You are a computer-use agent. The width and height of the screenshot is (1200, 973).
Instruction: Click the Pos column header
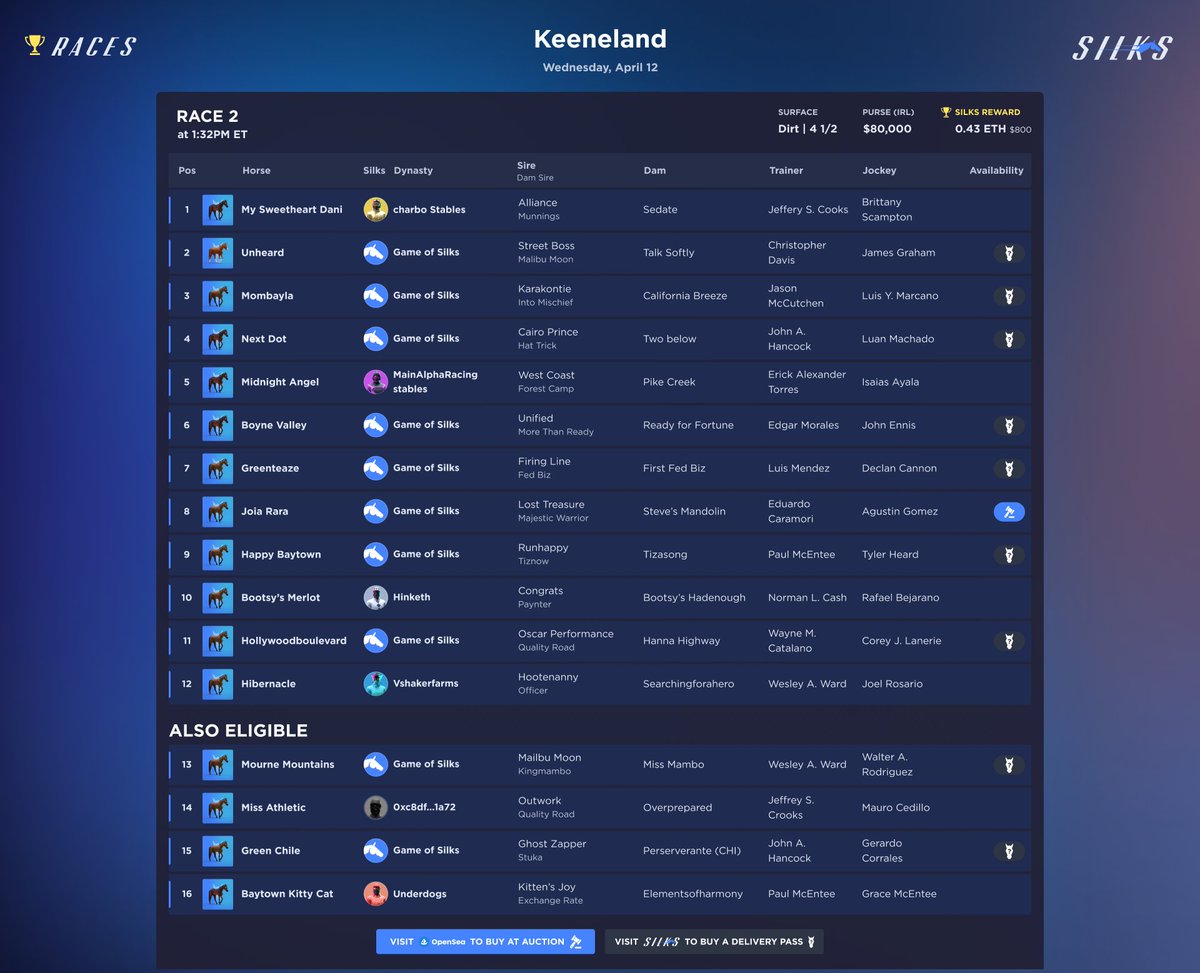[x=187, y=171]
